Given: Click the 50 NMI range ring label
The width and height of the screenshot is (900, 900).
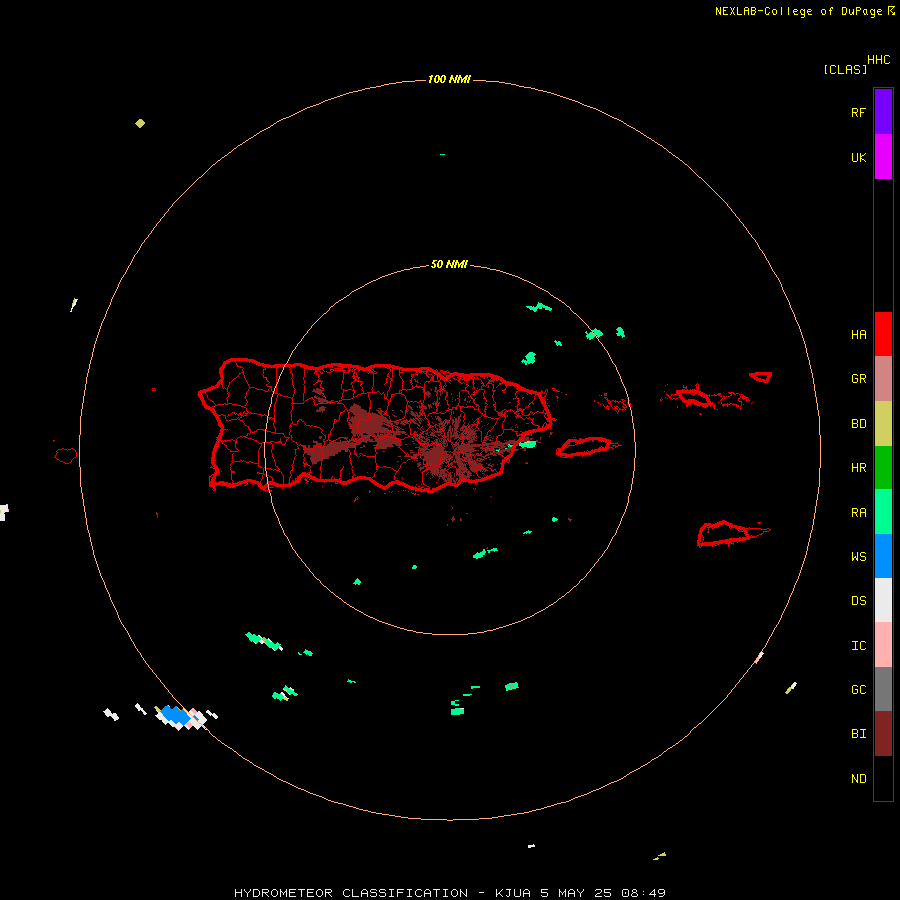Looking at the screenshot, I should (449, 264).
